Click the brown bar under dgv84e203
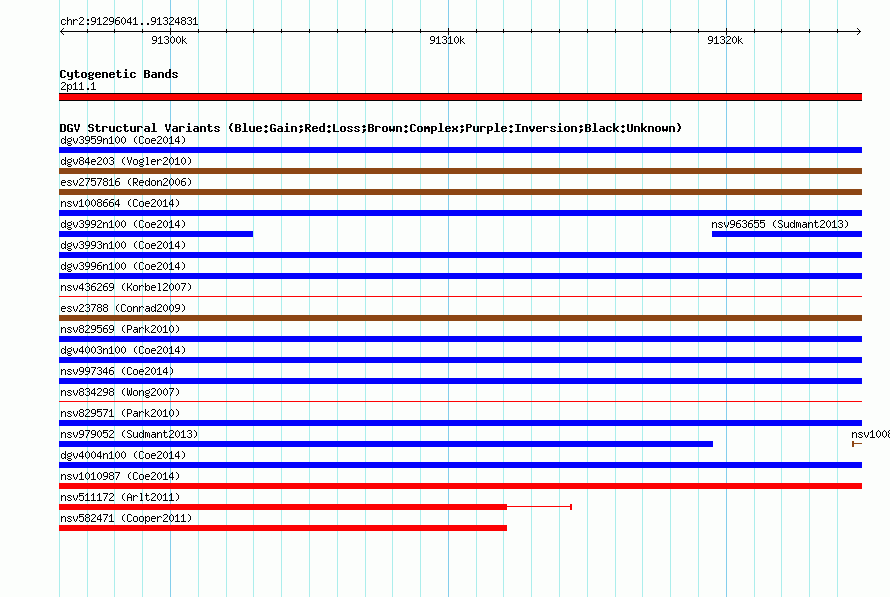The image size is (890, 597). coord(460,171)
